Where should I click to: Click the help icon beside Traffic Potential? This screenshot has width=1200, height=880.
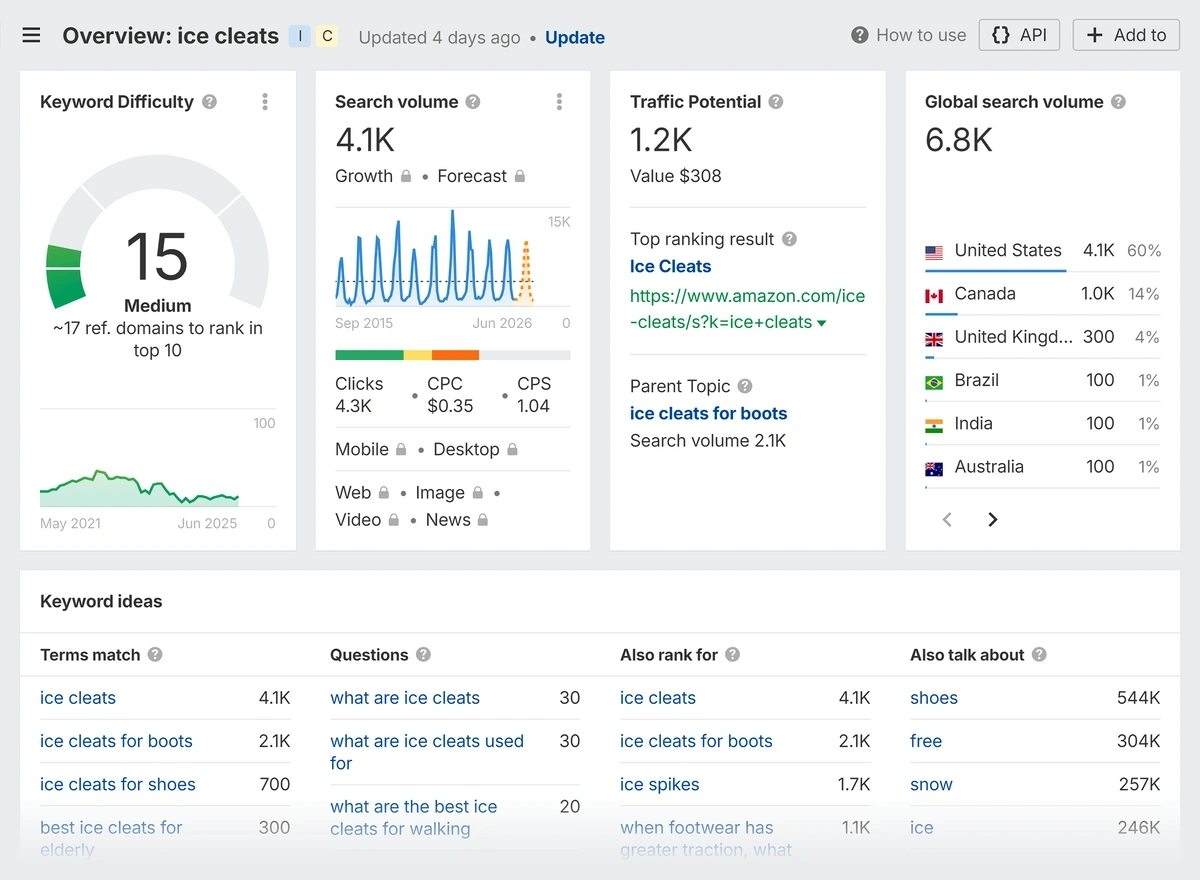click(x=776, y=102)
